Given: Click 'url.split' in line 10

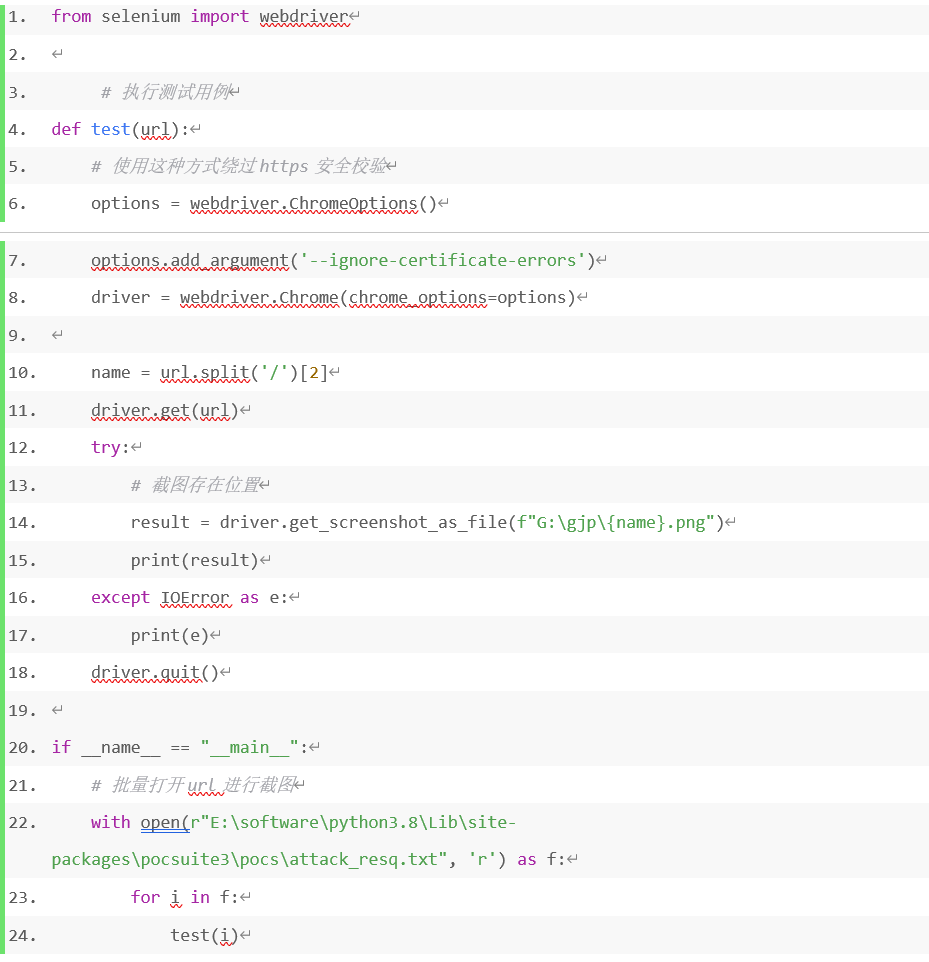Looking at the screenshot, I should 205,373.
